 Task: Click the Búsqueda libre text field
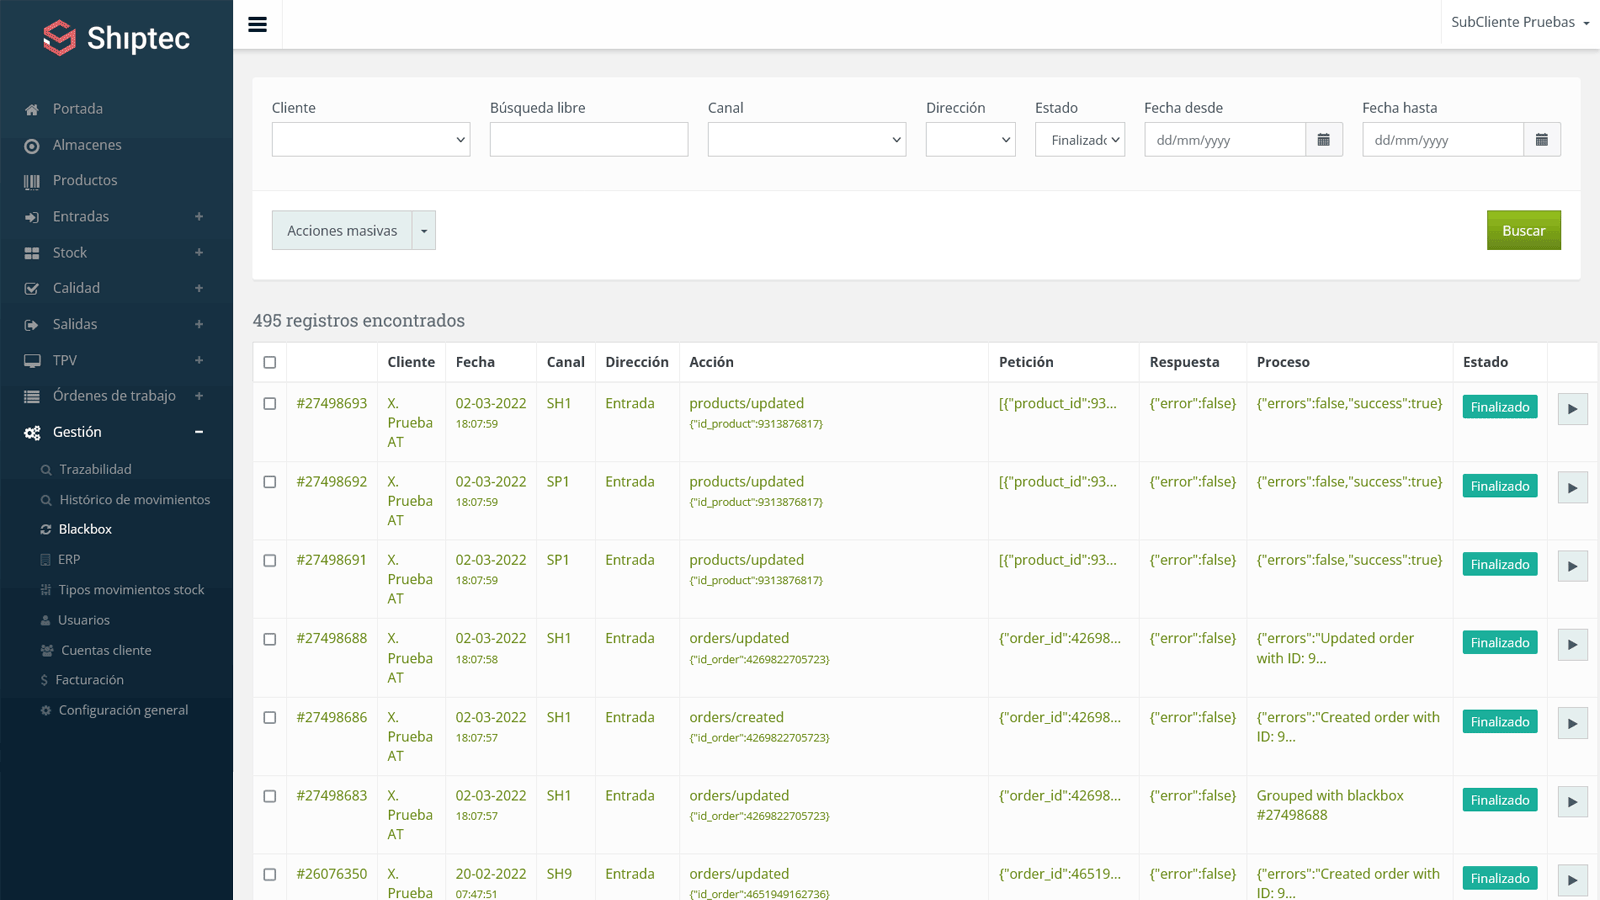(x=588, y=140)
